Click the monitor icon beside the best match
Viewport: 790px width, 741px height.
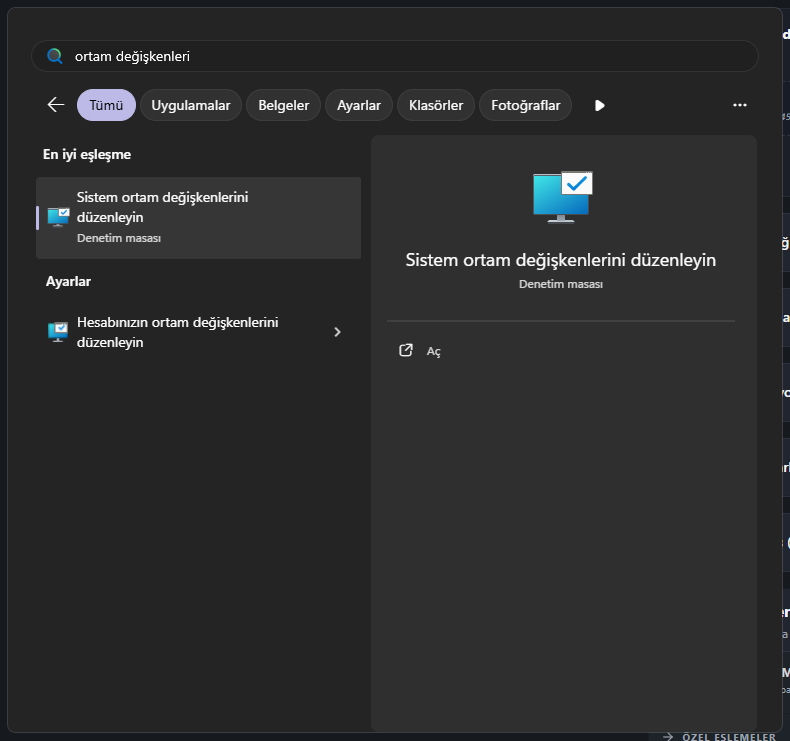[58, 217]
